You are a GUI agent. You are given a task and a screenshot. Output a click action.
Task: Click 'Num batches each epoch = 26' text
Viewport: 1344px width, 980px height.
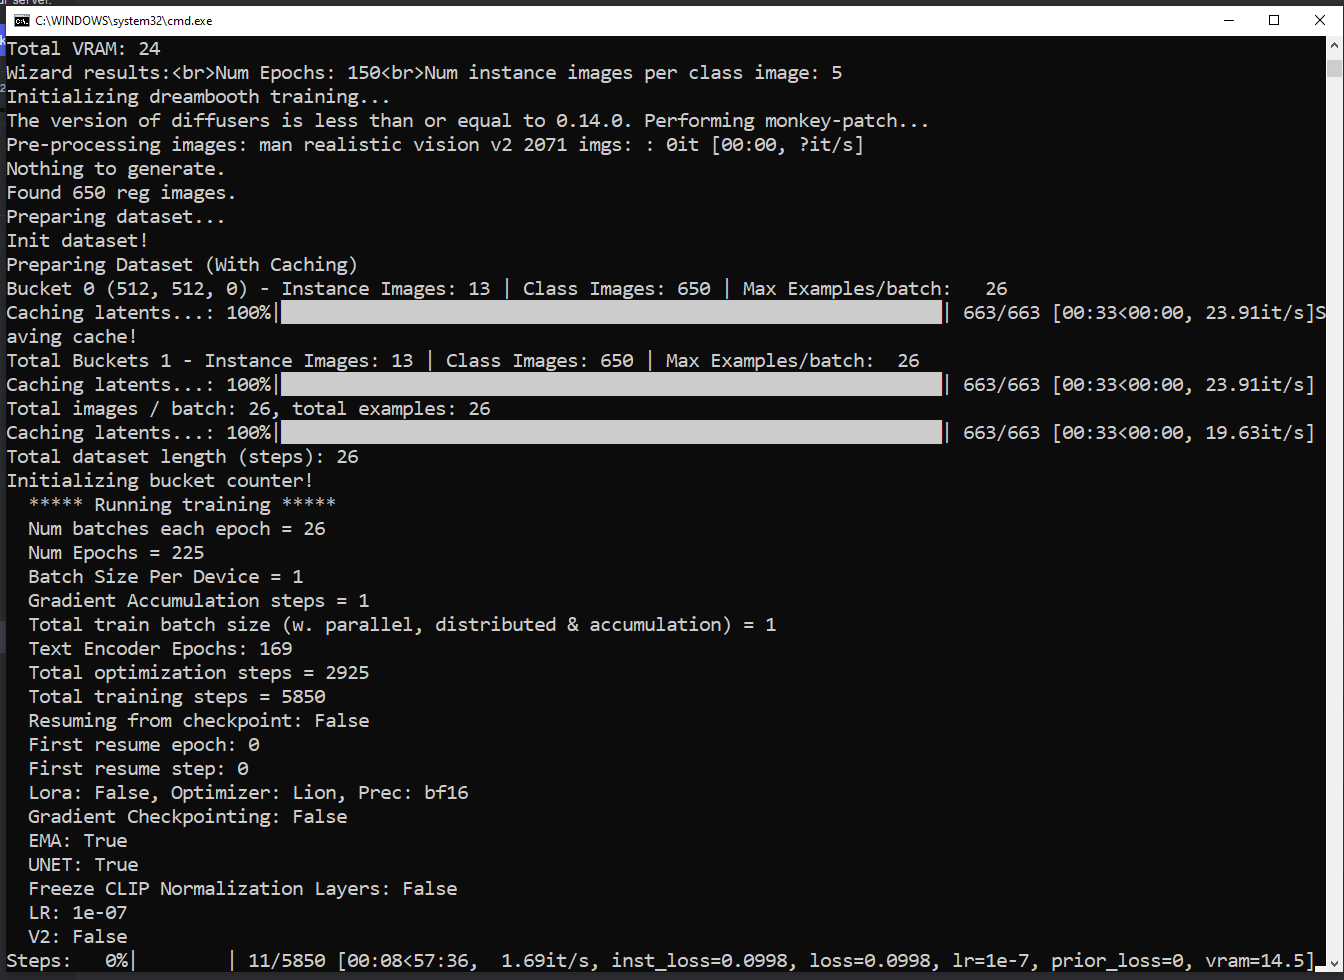pos(177,529)
